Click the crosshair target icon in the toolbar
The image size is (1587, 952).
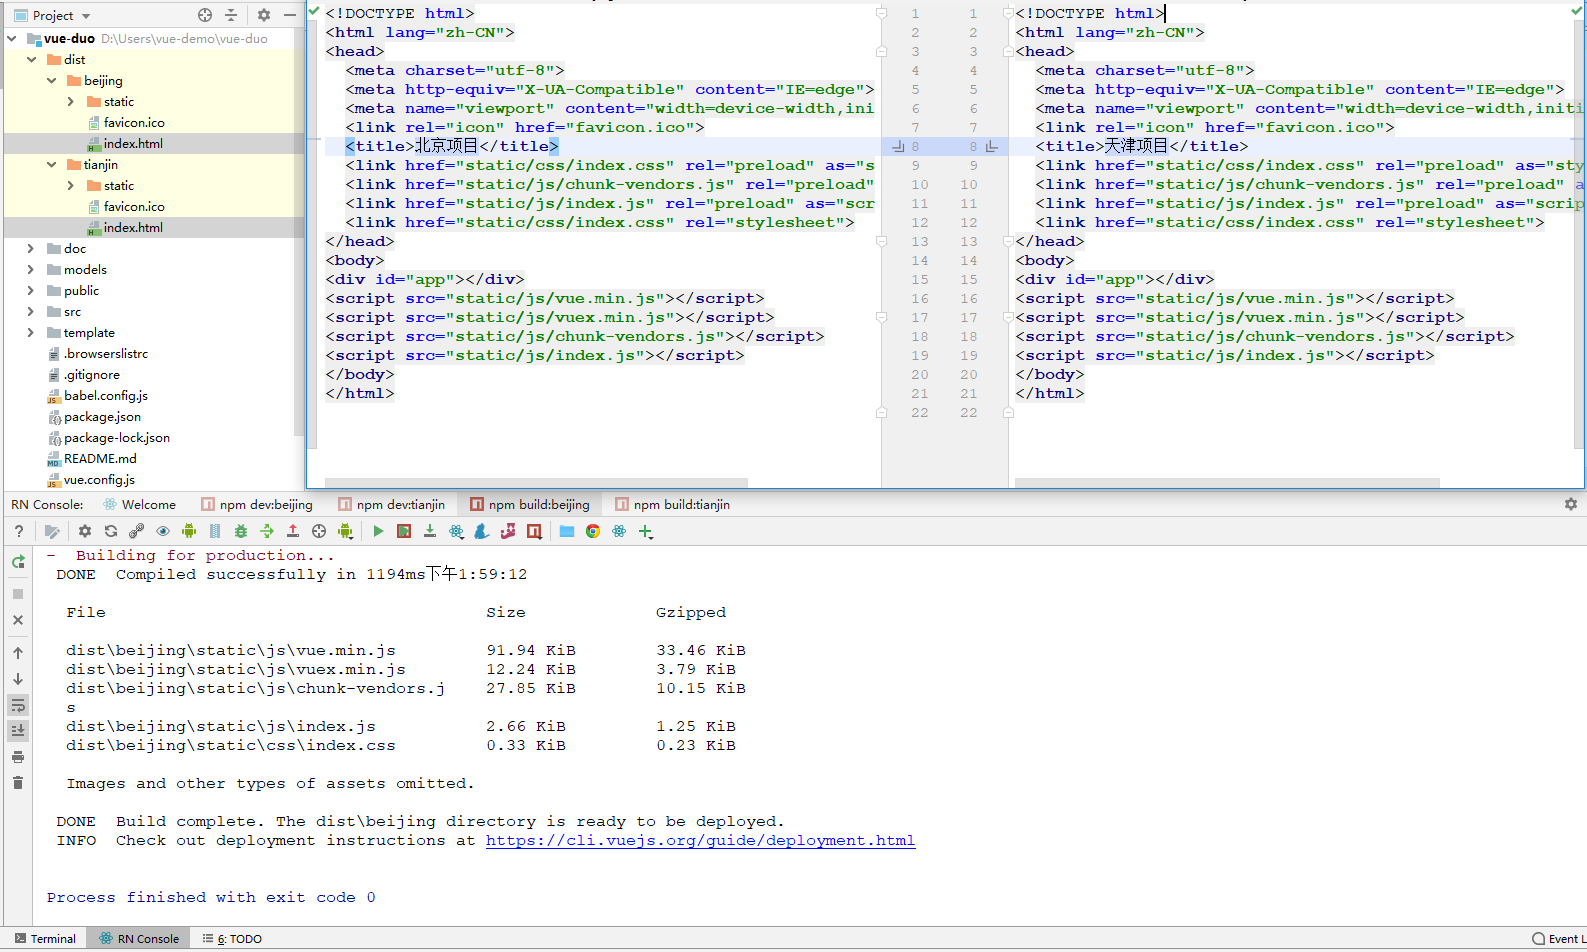pyautogui.click(x=319, y=531)
